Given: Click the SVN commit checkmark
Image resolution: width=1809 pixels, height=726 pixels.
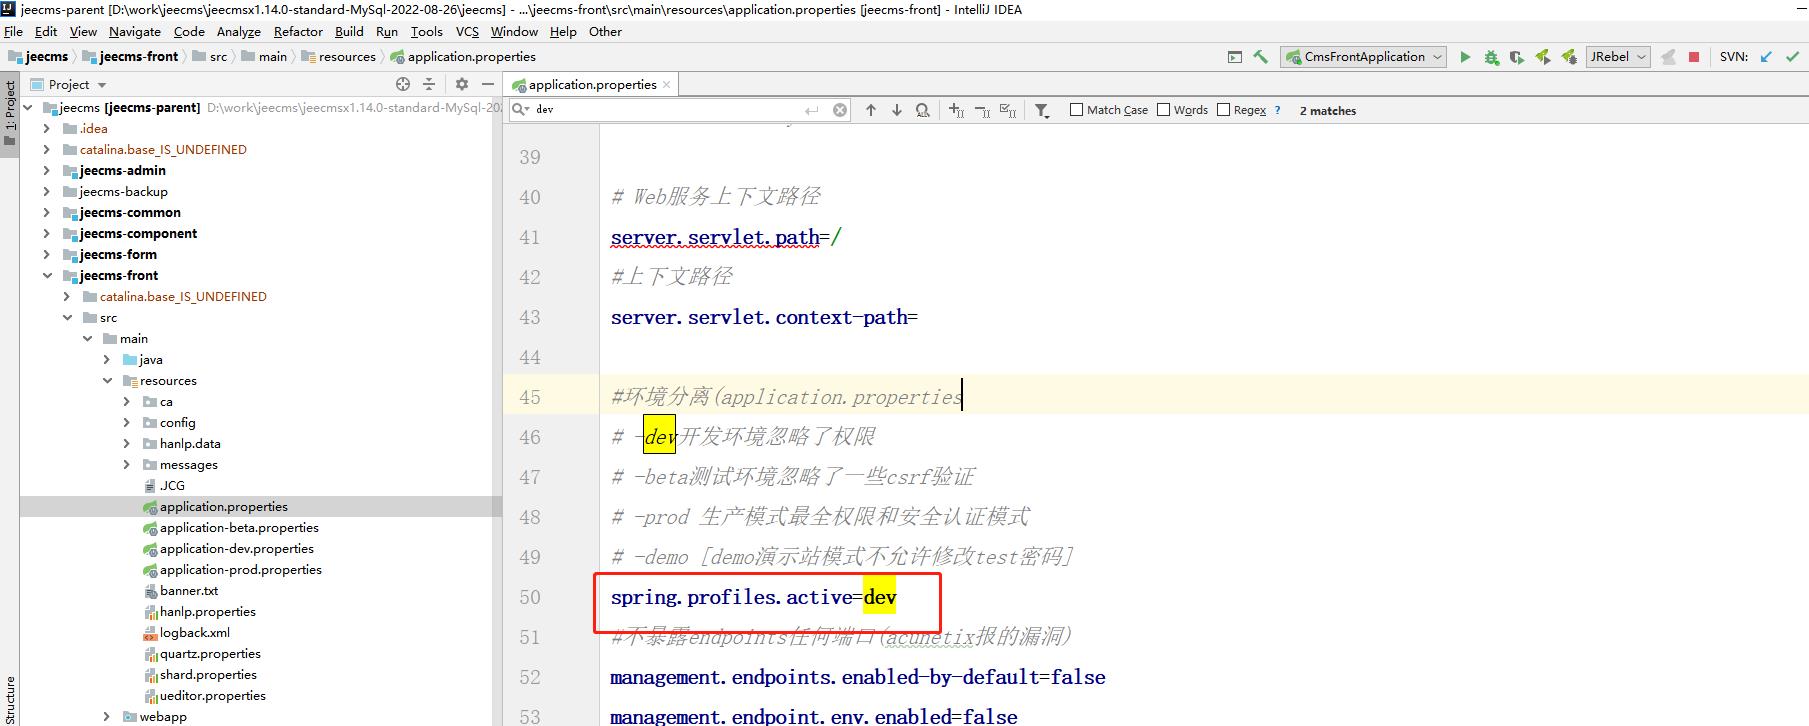Looking at the screenshot, I should point(1792,57).
